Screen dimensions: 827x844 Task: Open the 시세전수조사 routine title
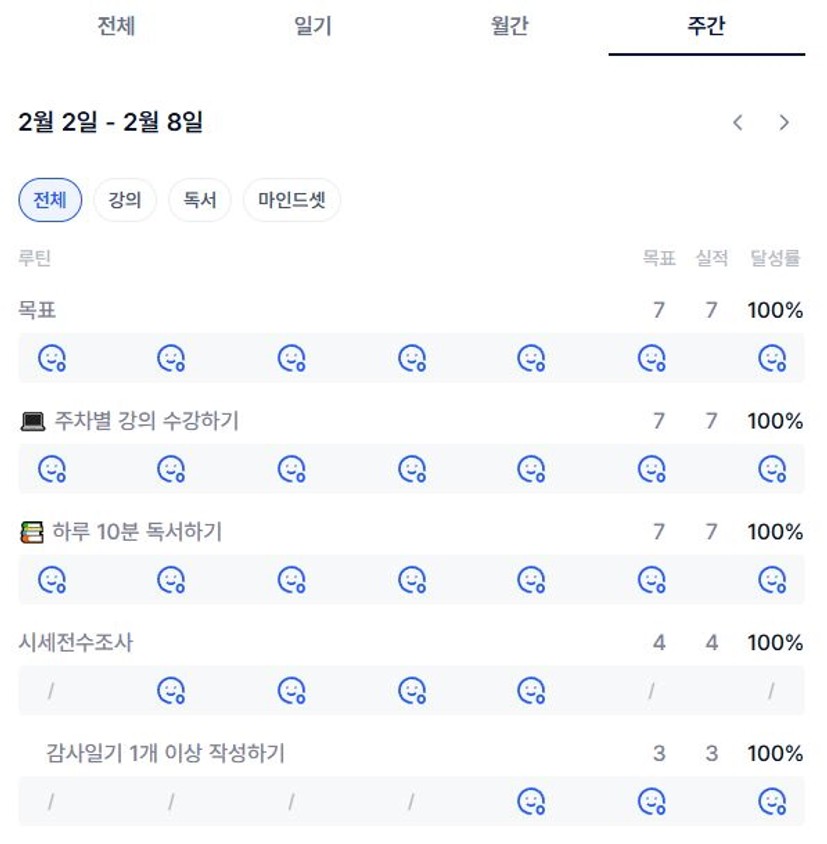(x=76, y=643)
